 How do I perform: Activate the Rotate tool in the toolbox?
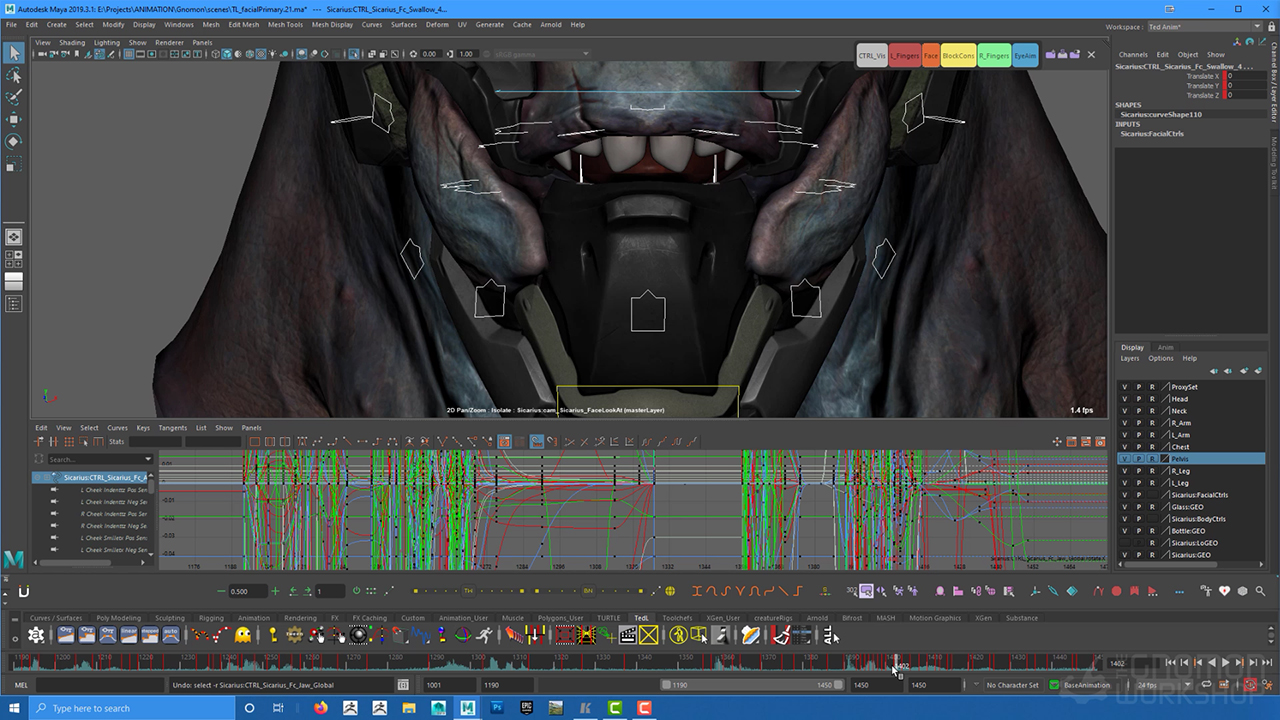pos(14,141)
